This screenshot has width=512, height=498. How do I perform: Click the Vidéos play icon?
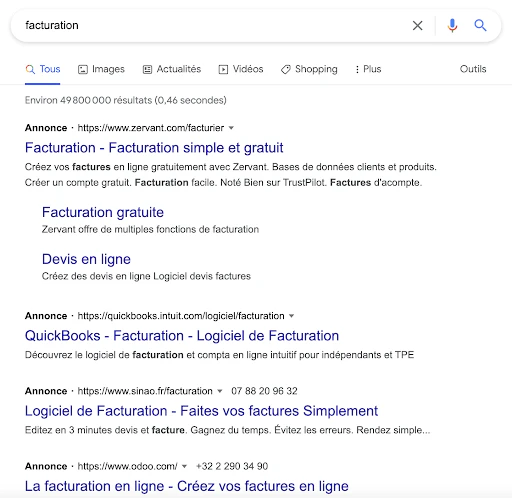click(223, 69)
